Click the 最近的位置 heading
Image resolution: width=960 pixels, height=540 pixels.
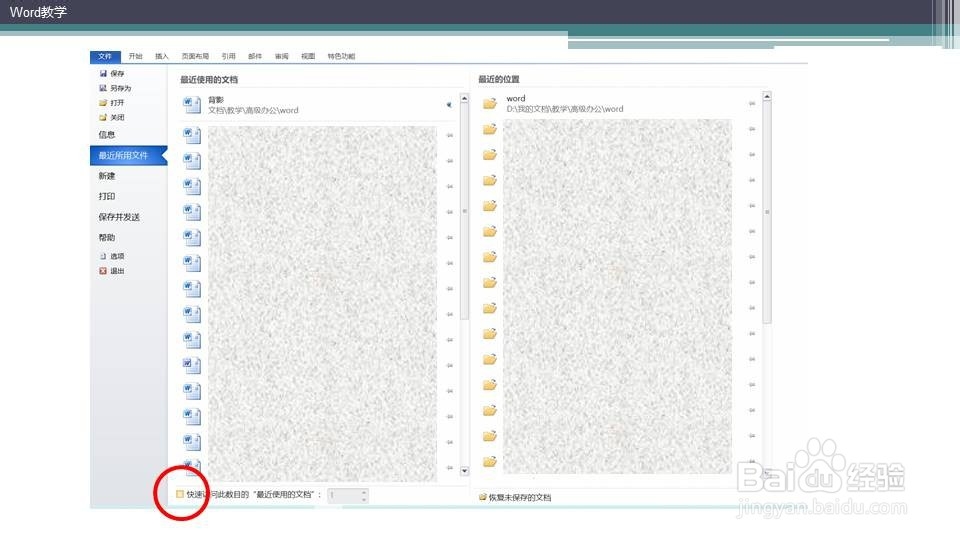(x=499, y=80)
